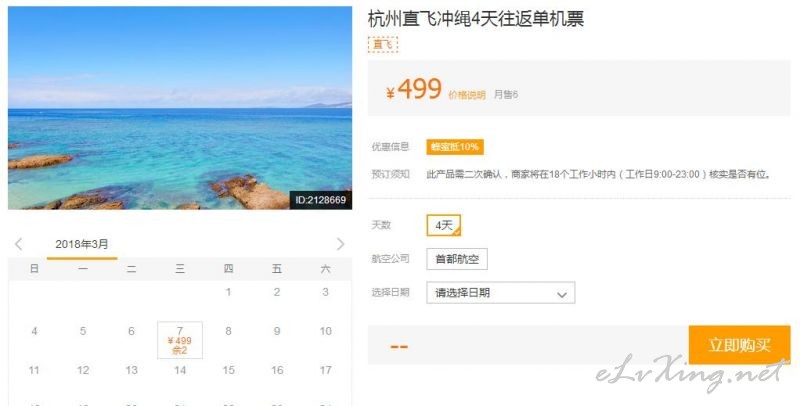
Task: Click the 蜂蜜抵10% discount badge
Action: 455,147
